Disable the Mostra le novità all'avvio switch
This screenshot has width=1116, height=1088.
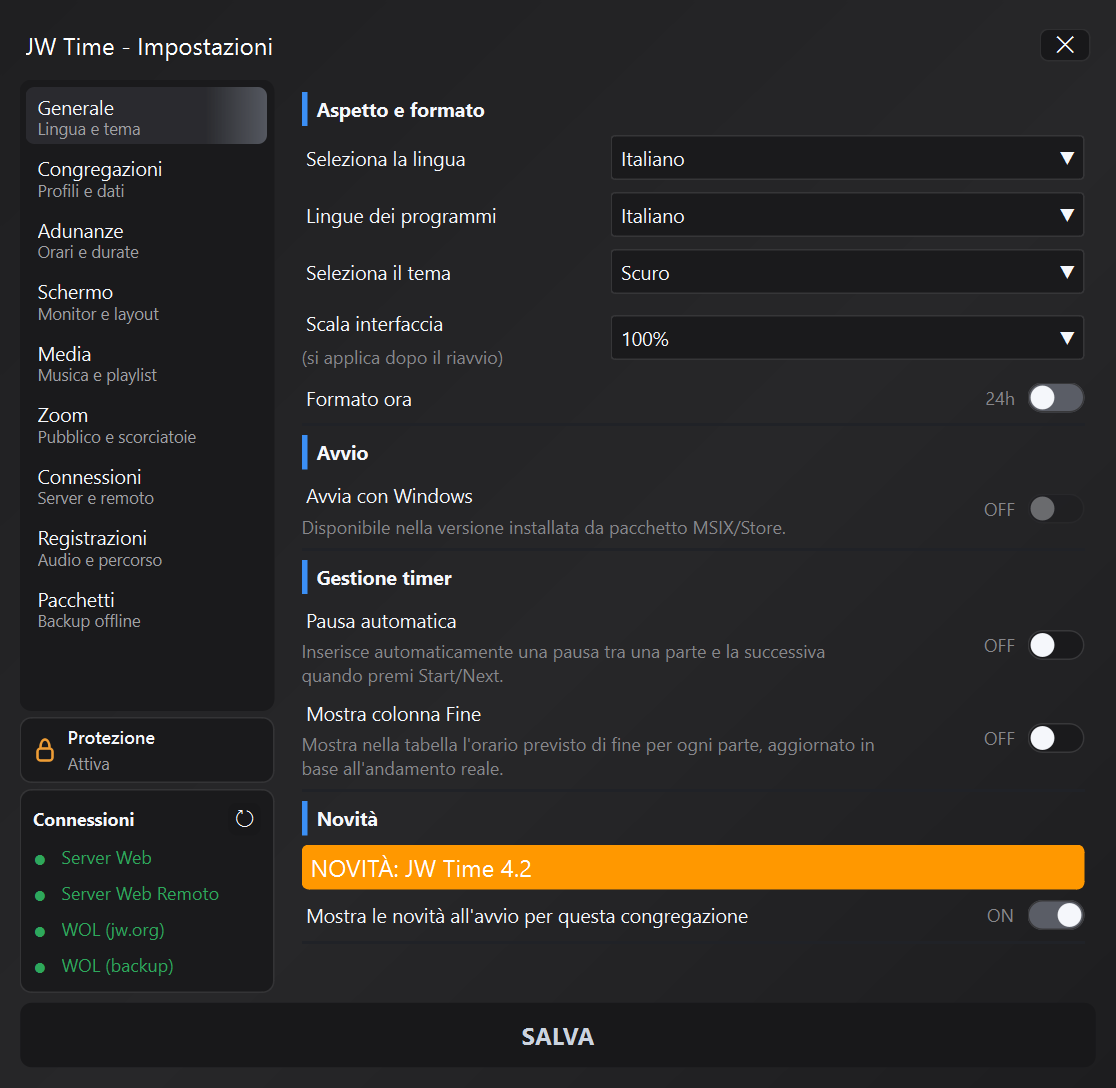click(x=1056, y=915)
